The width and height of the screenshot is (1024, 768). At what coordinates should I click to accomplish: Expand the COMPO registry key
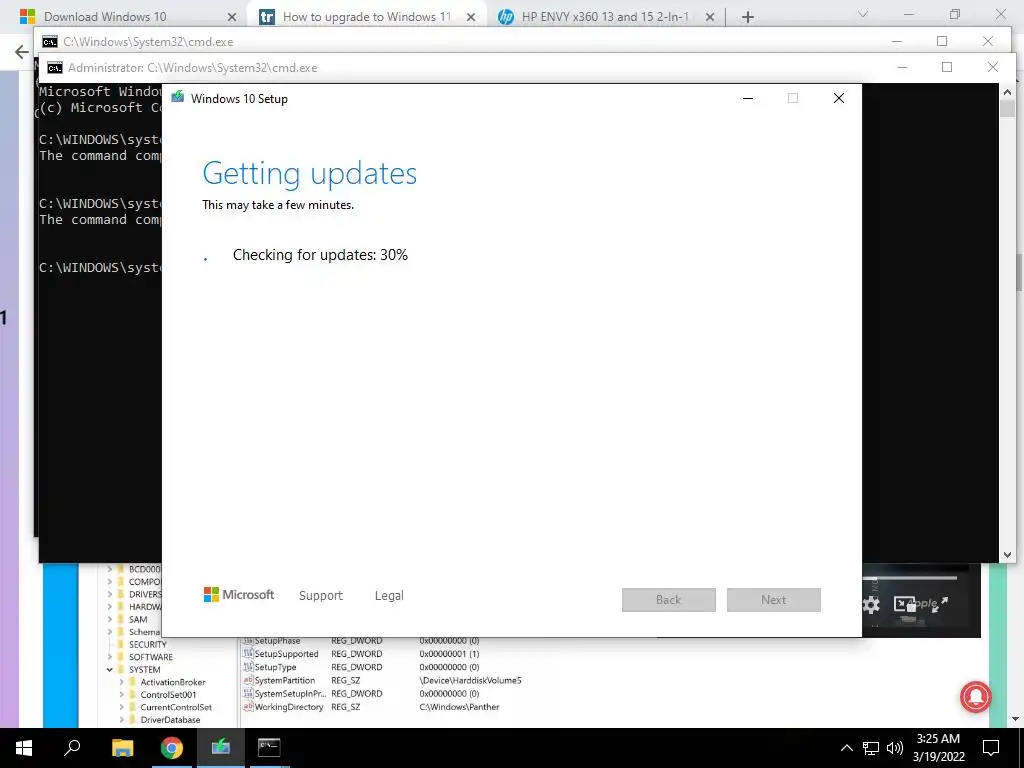click(x=110, y=582)
